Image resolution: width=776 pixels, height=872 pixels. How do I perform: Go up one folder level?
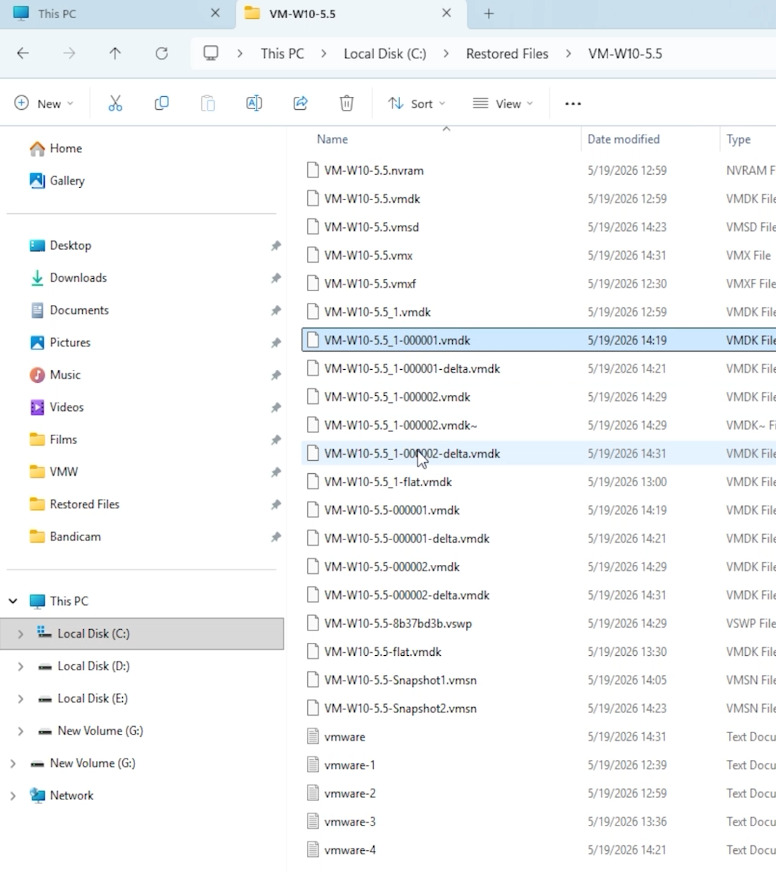coord(115,53)
